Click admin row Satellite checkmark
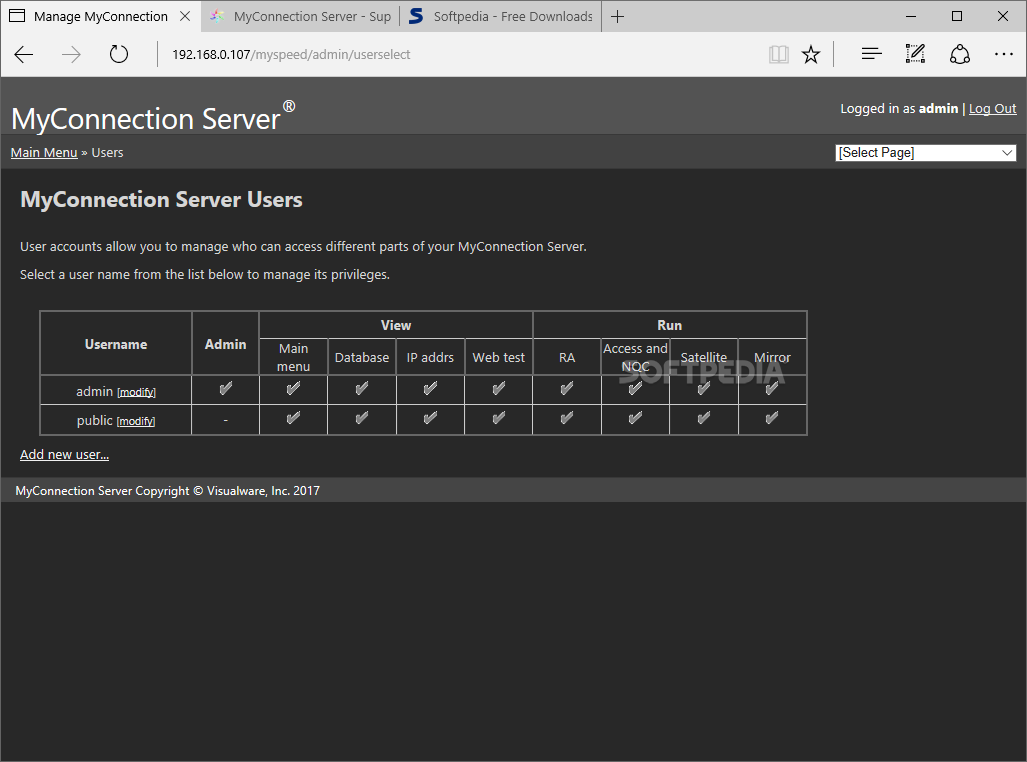Image resolution: width=1027 pixels, height=762 pixels. click(703, 389)
